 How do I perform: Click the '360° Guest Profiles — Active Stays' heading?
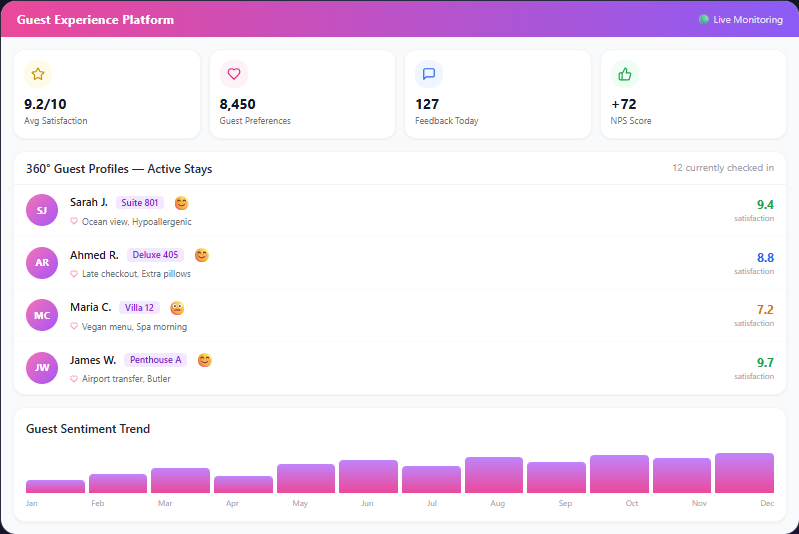click(119, 169)
